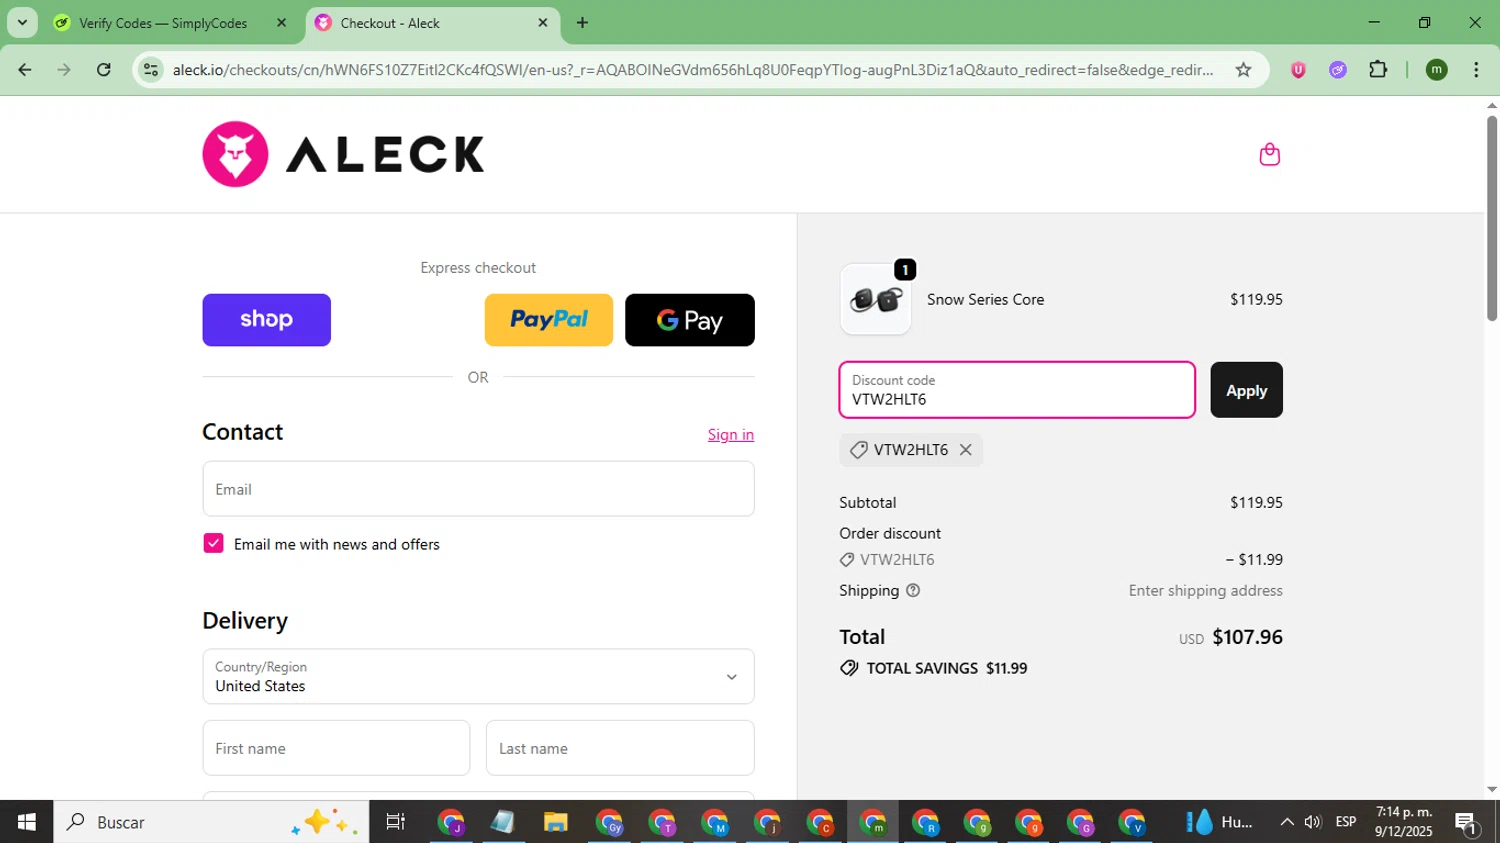Click the $107.96 total amount
Viewport: 1500px width, 843px height.
1247,637
